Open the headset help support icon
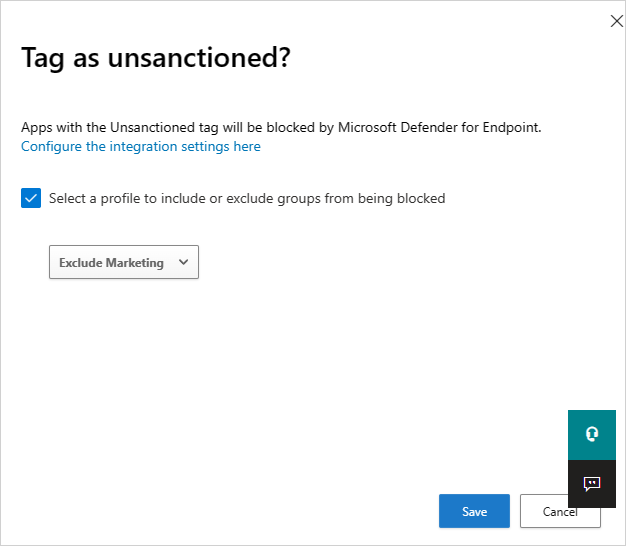The image size is (626, 546). (x=592, y=434)
